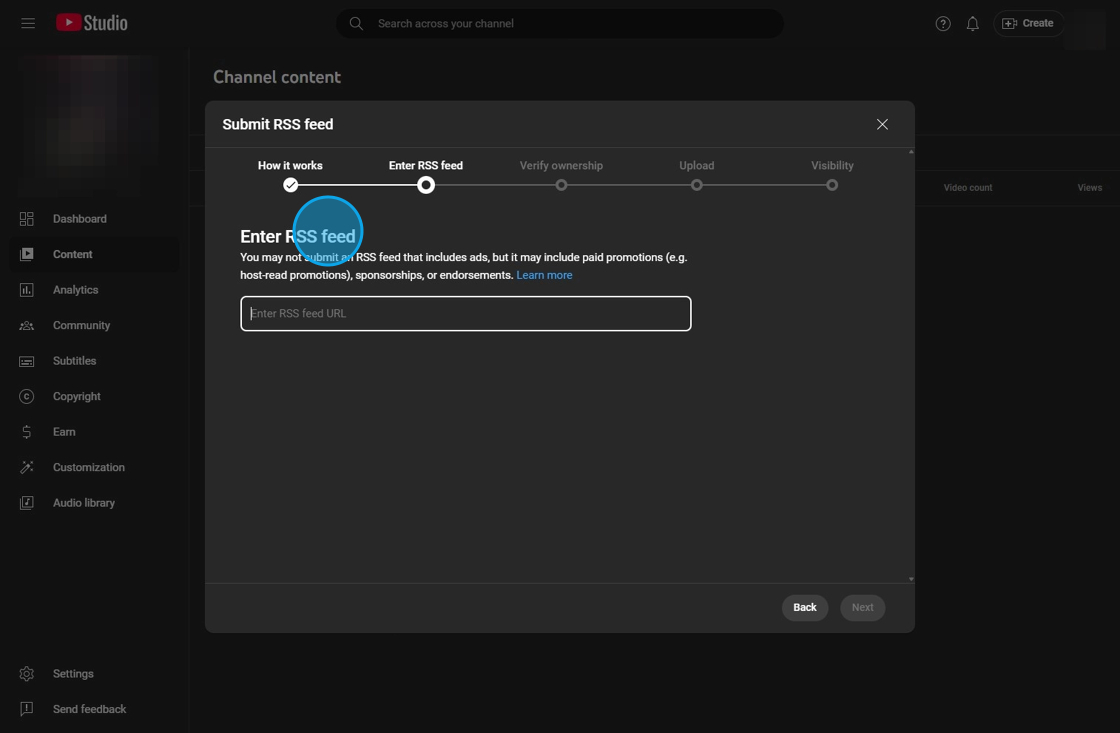Image resolution: width=1120 pixels, height=733 pixels.
Task: Click the dialog scrollbar down arrow
Action: (911, 579)
